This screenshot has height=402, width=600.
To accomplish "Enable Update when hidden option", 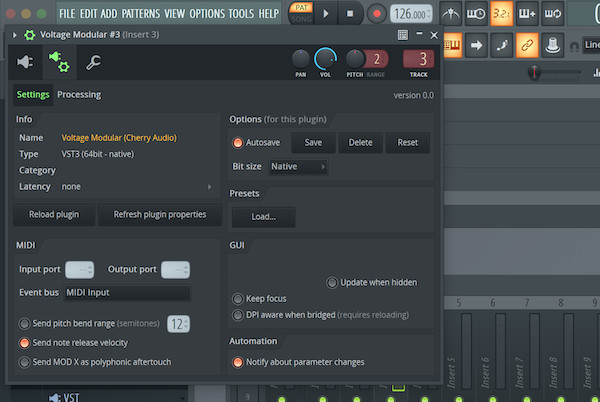I will pyautogui.click(x=372, y=283).
